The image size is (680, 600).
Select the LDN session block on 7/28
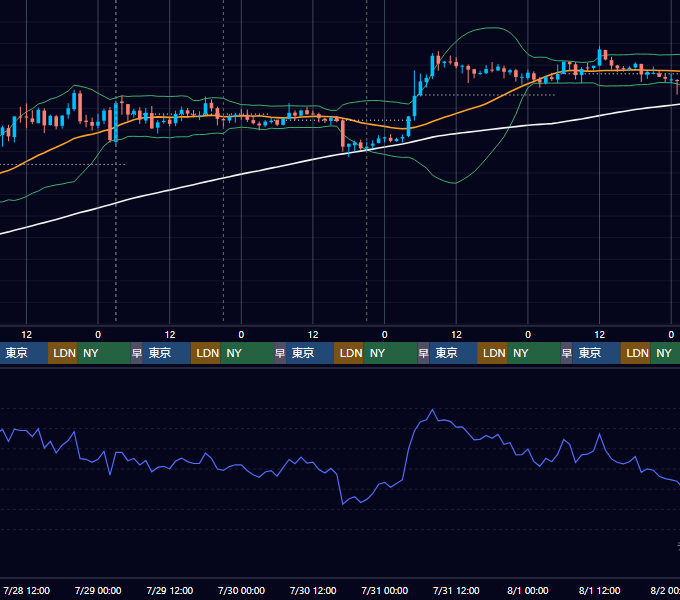pos(62,353)
